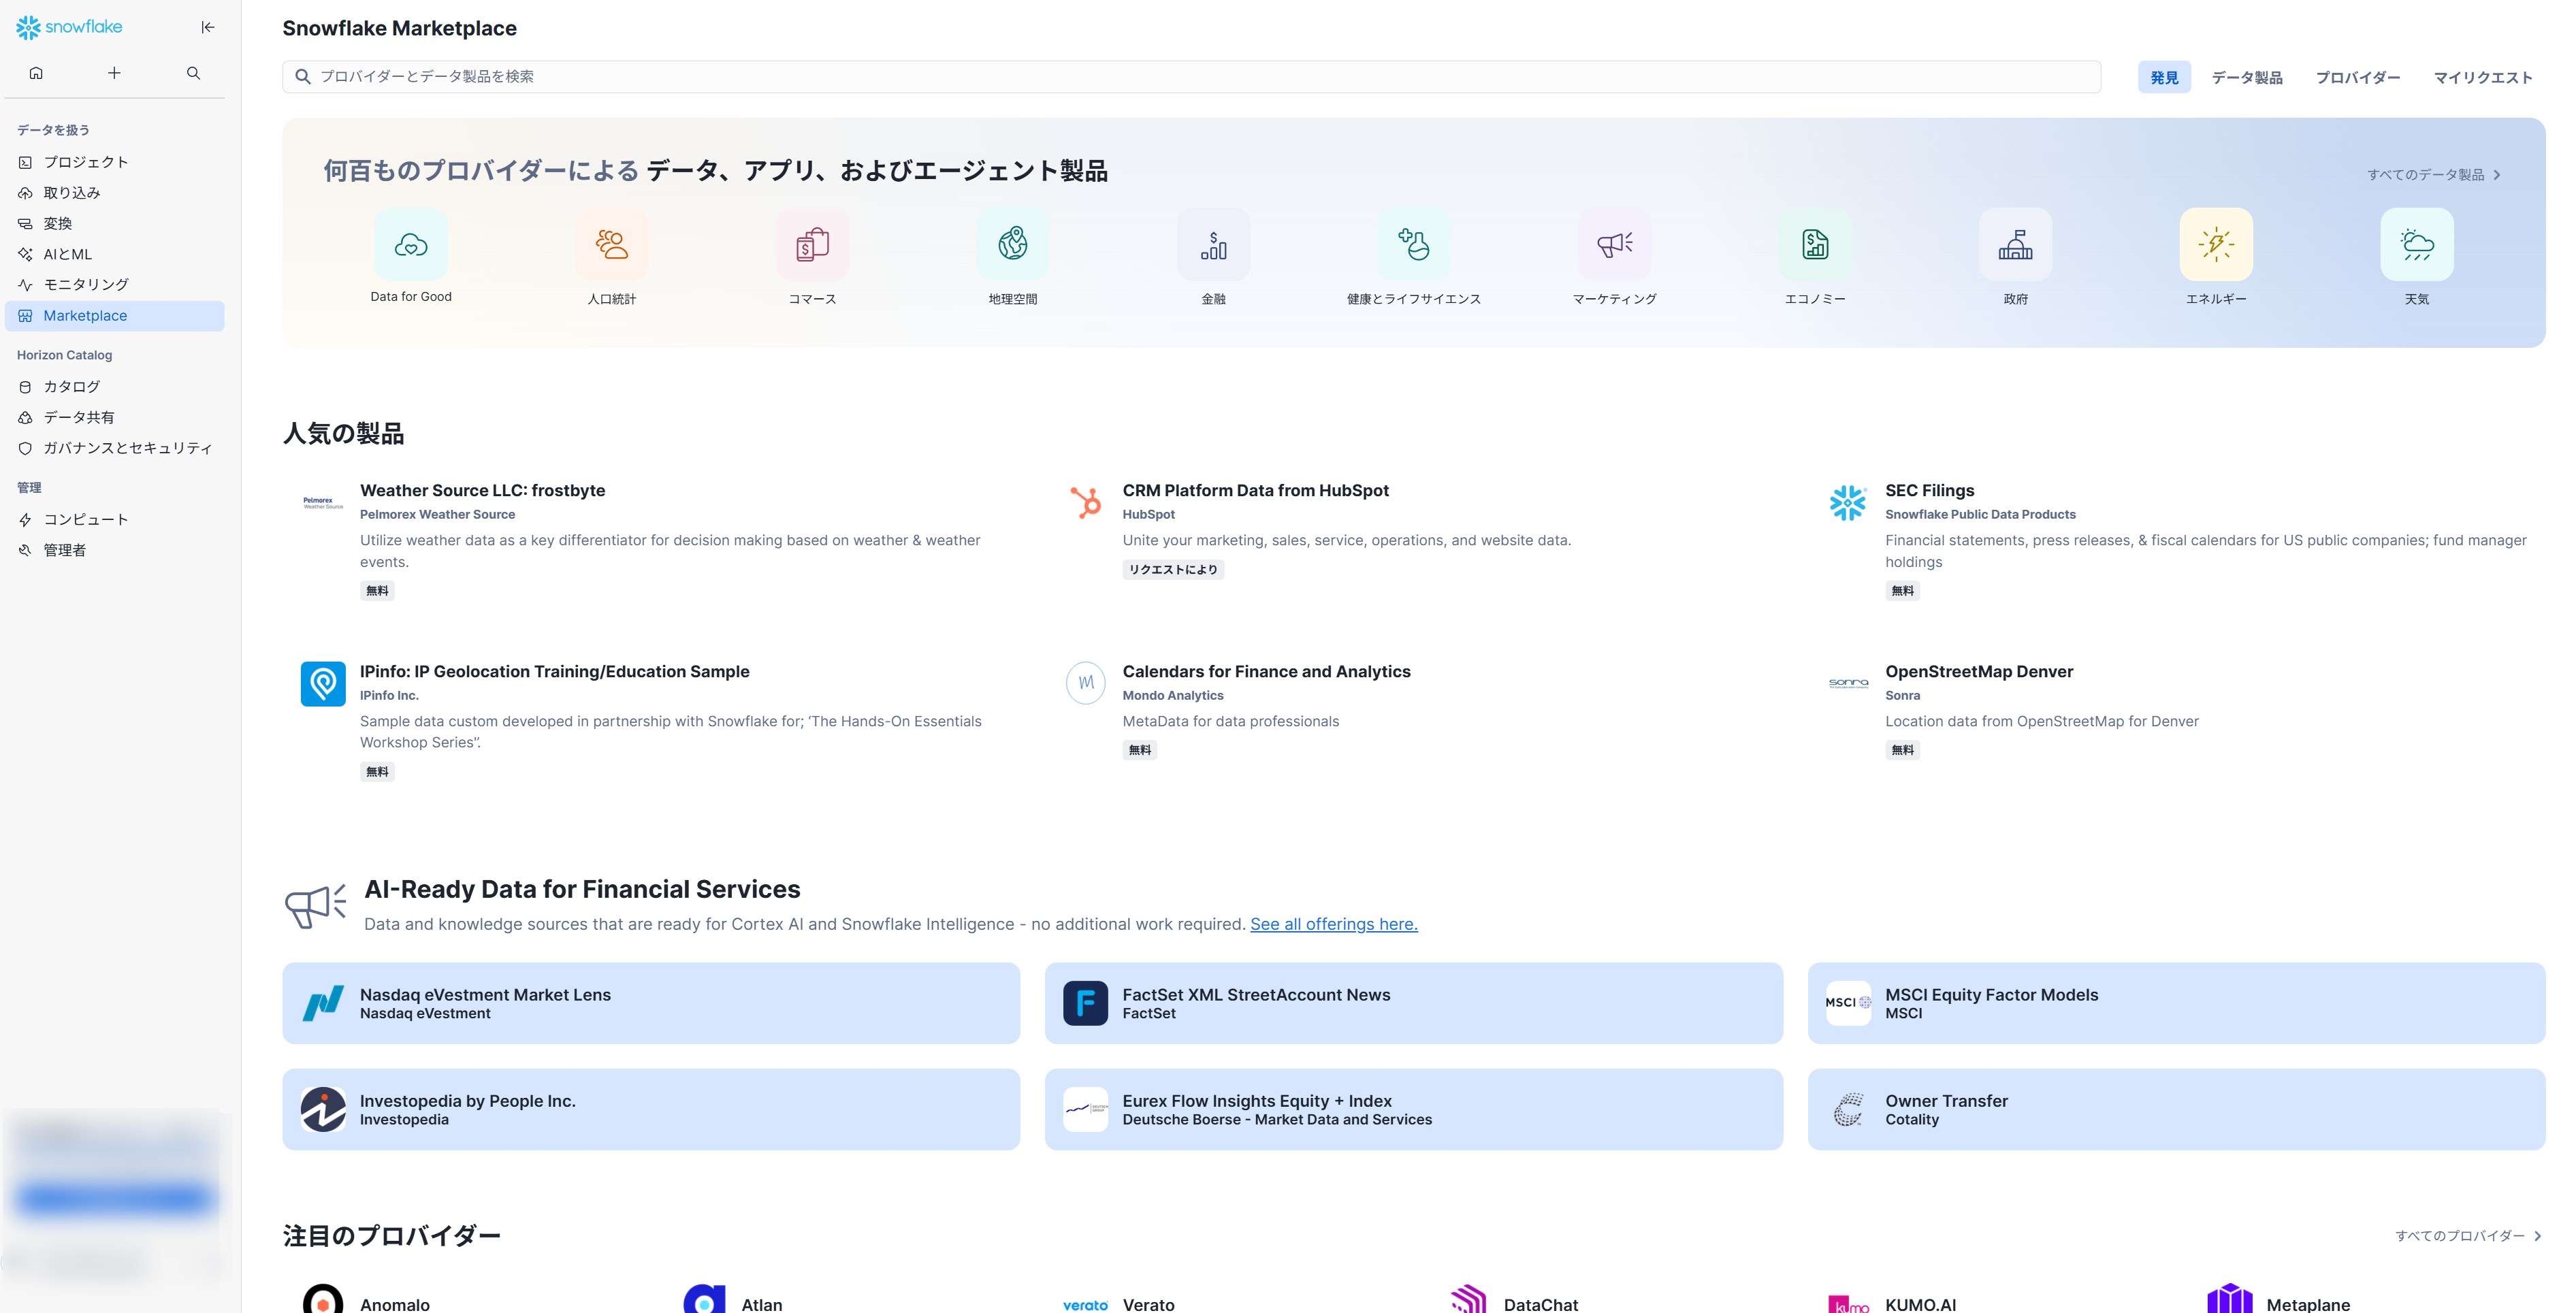Viewport: 2576px width, 1313px height.
Task: Open the マイリクエスト tab
Action: point(2482,78)
